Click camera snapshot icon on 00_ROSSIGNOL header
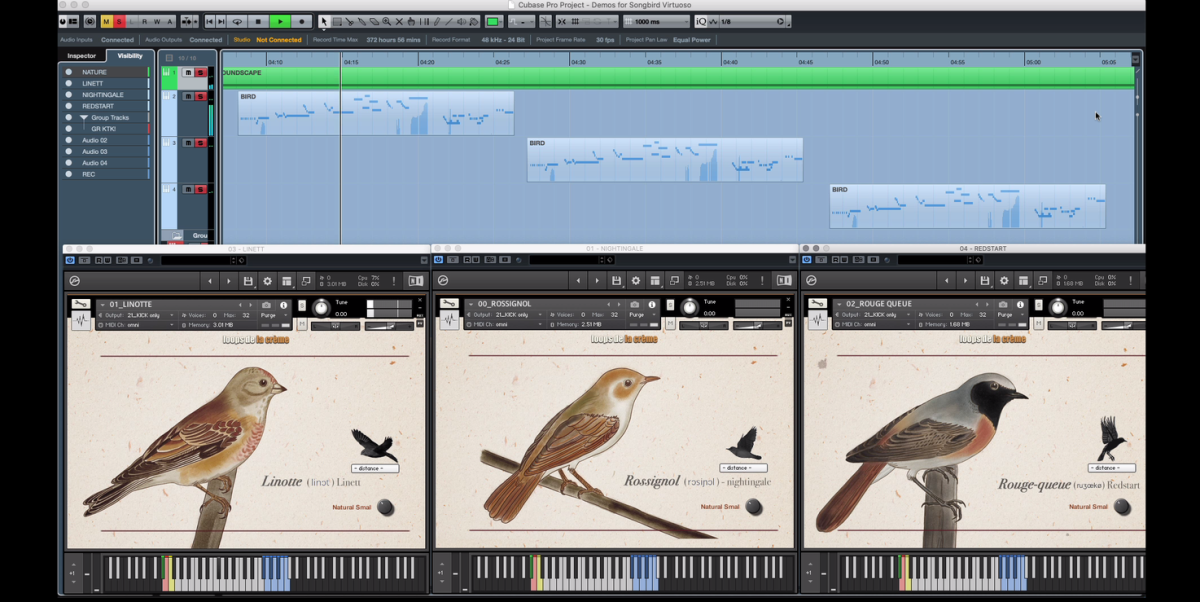The image size is (1200, 602). (635, 305)
